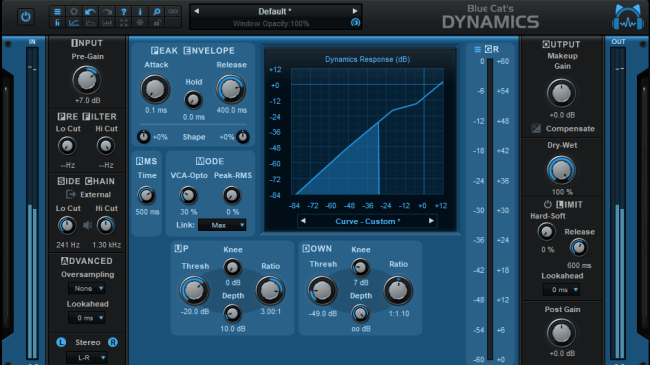Select next preset arrow beside Default
This screenshot has height=365, width=650.
(355, 11)
